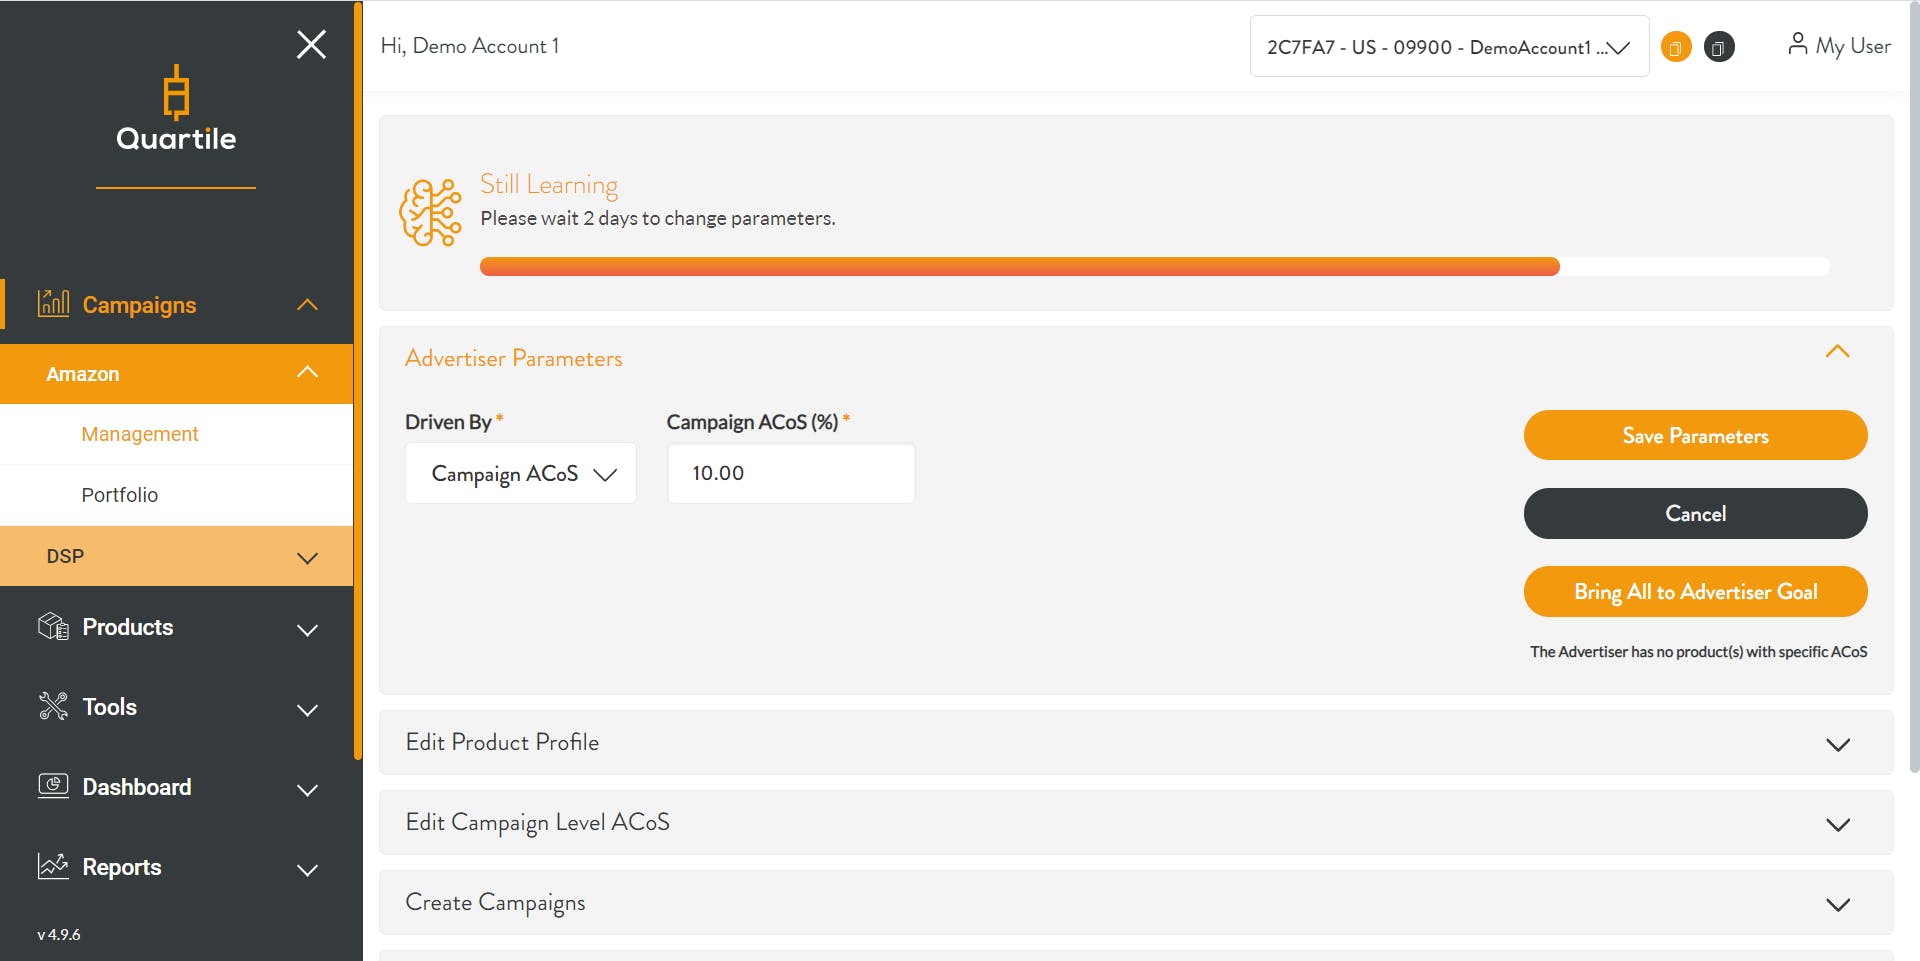This screenshot has width=1920, height=961.
Task: Collapse the Amazon submenu chevron
Action: [x=307, y=372]
